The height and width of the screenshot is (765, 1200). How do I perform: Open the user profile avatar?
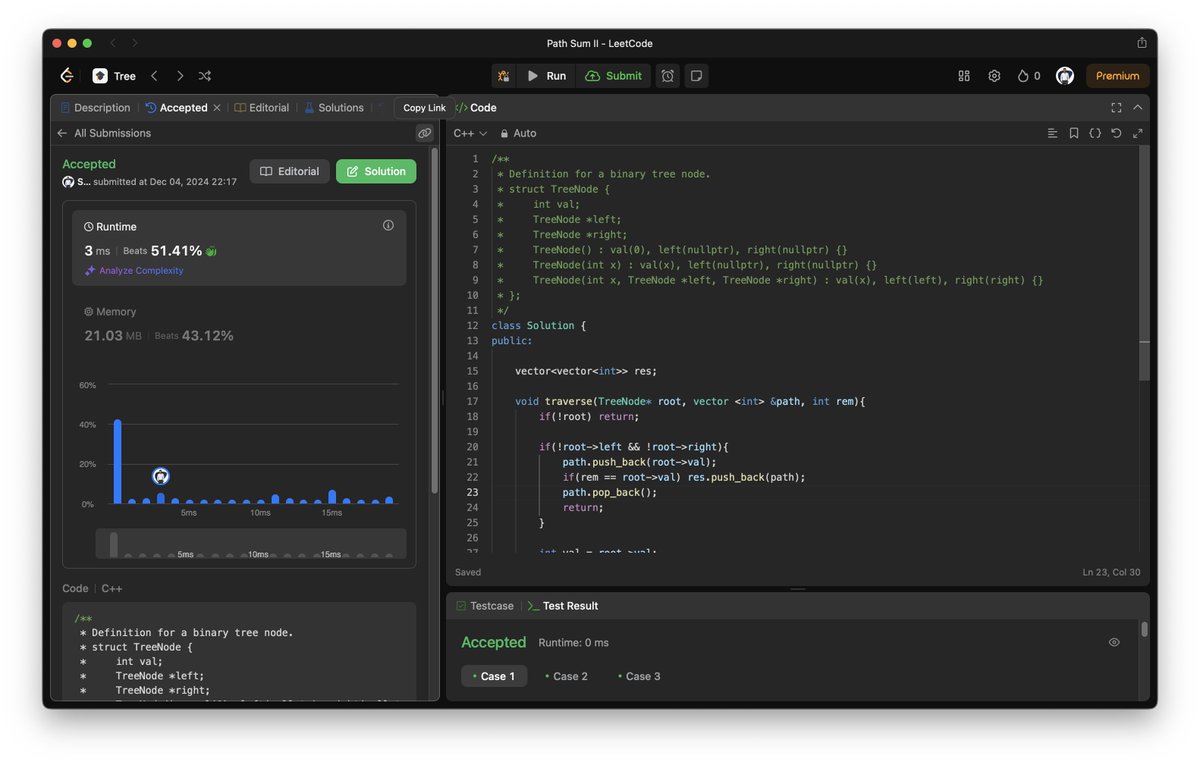tap(1065, 76)
